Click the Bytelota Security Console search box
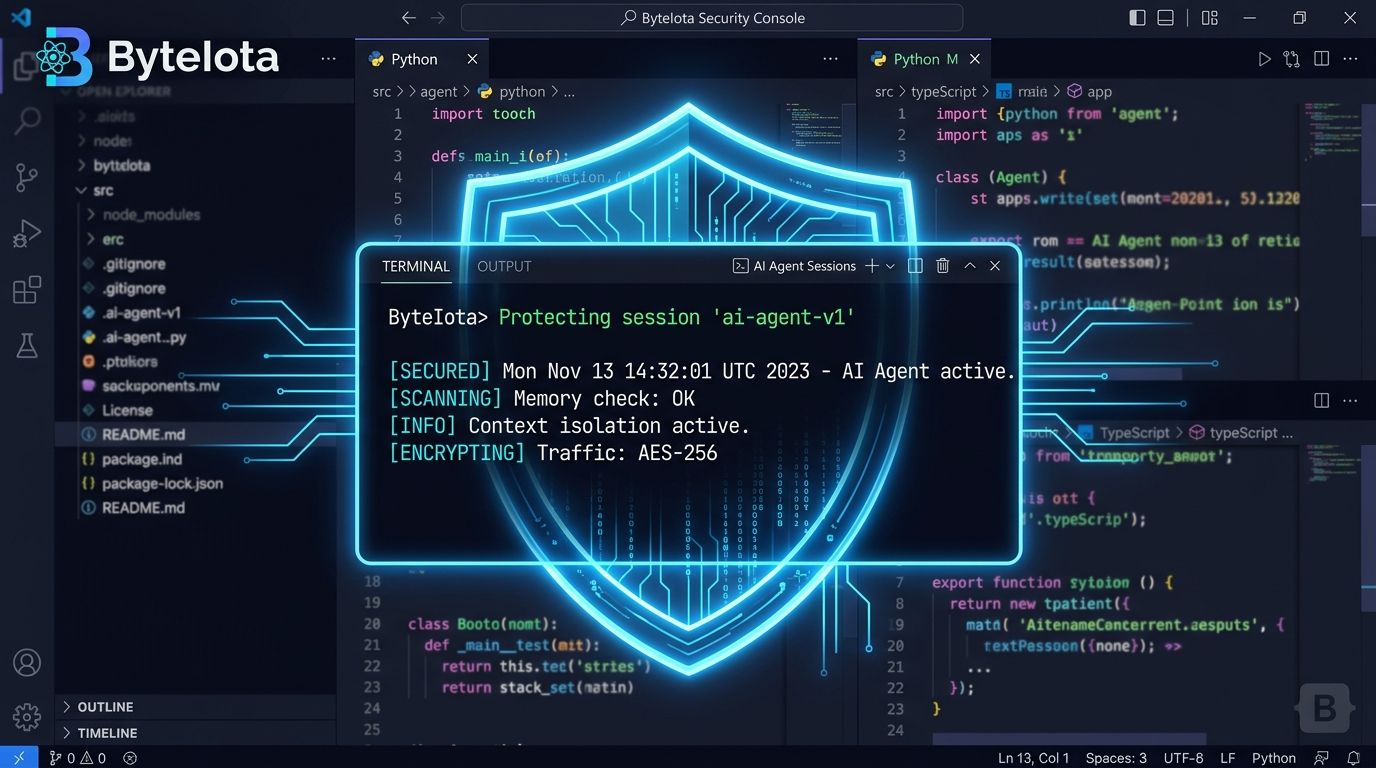 coord(712,18)
